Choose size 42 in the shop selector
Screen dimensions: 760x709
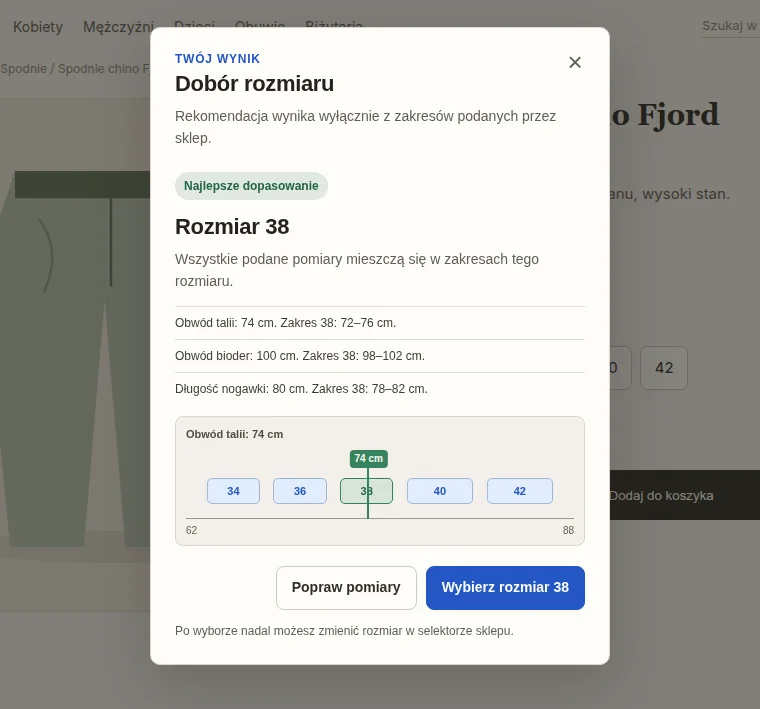(664, 368)
